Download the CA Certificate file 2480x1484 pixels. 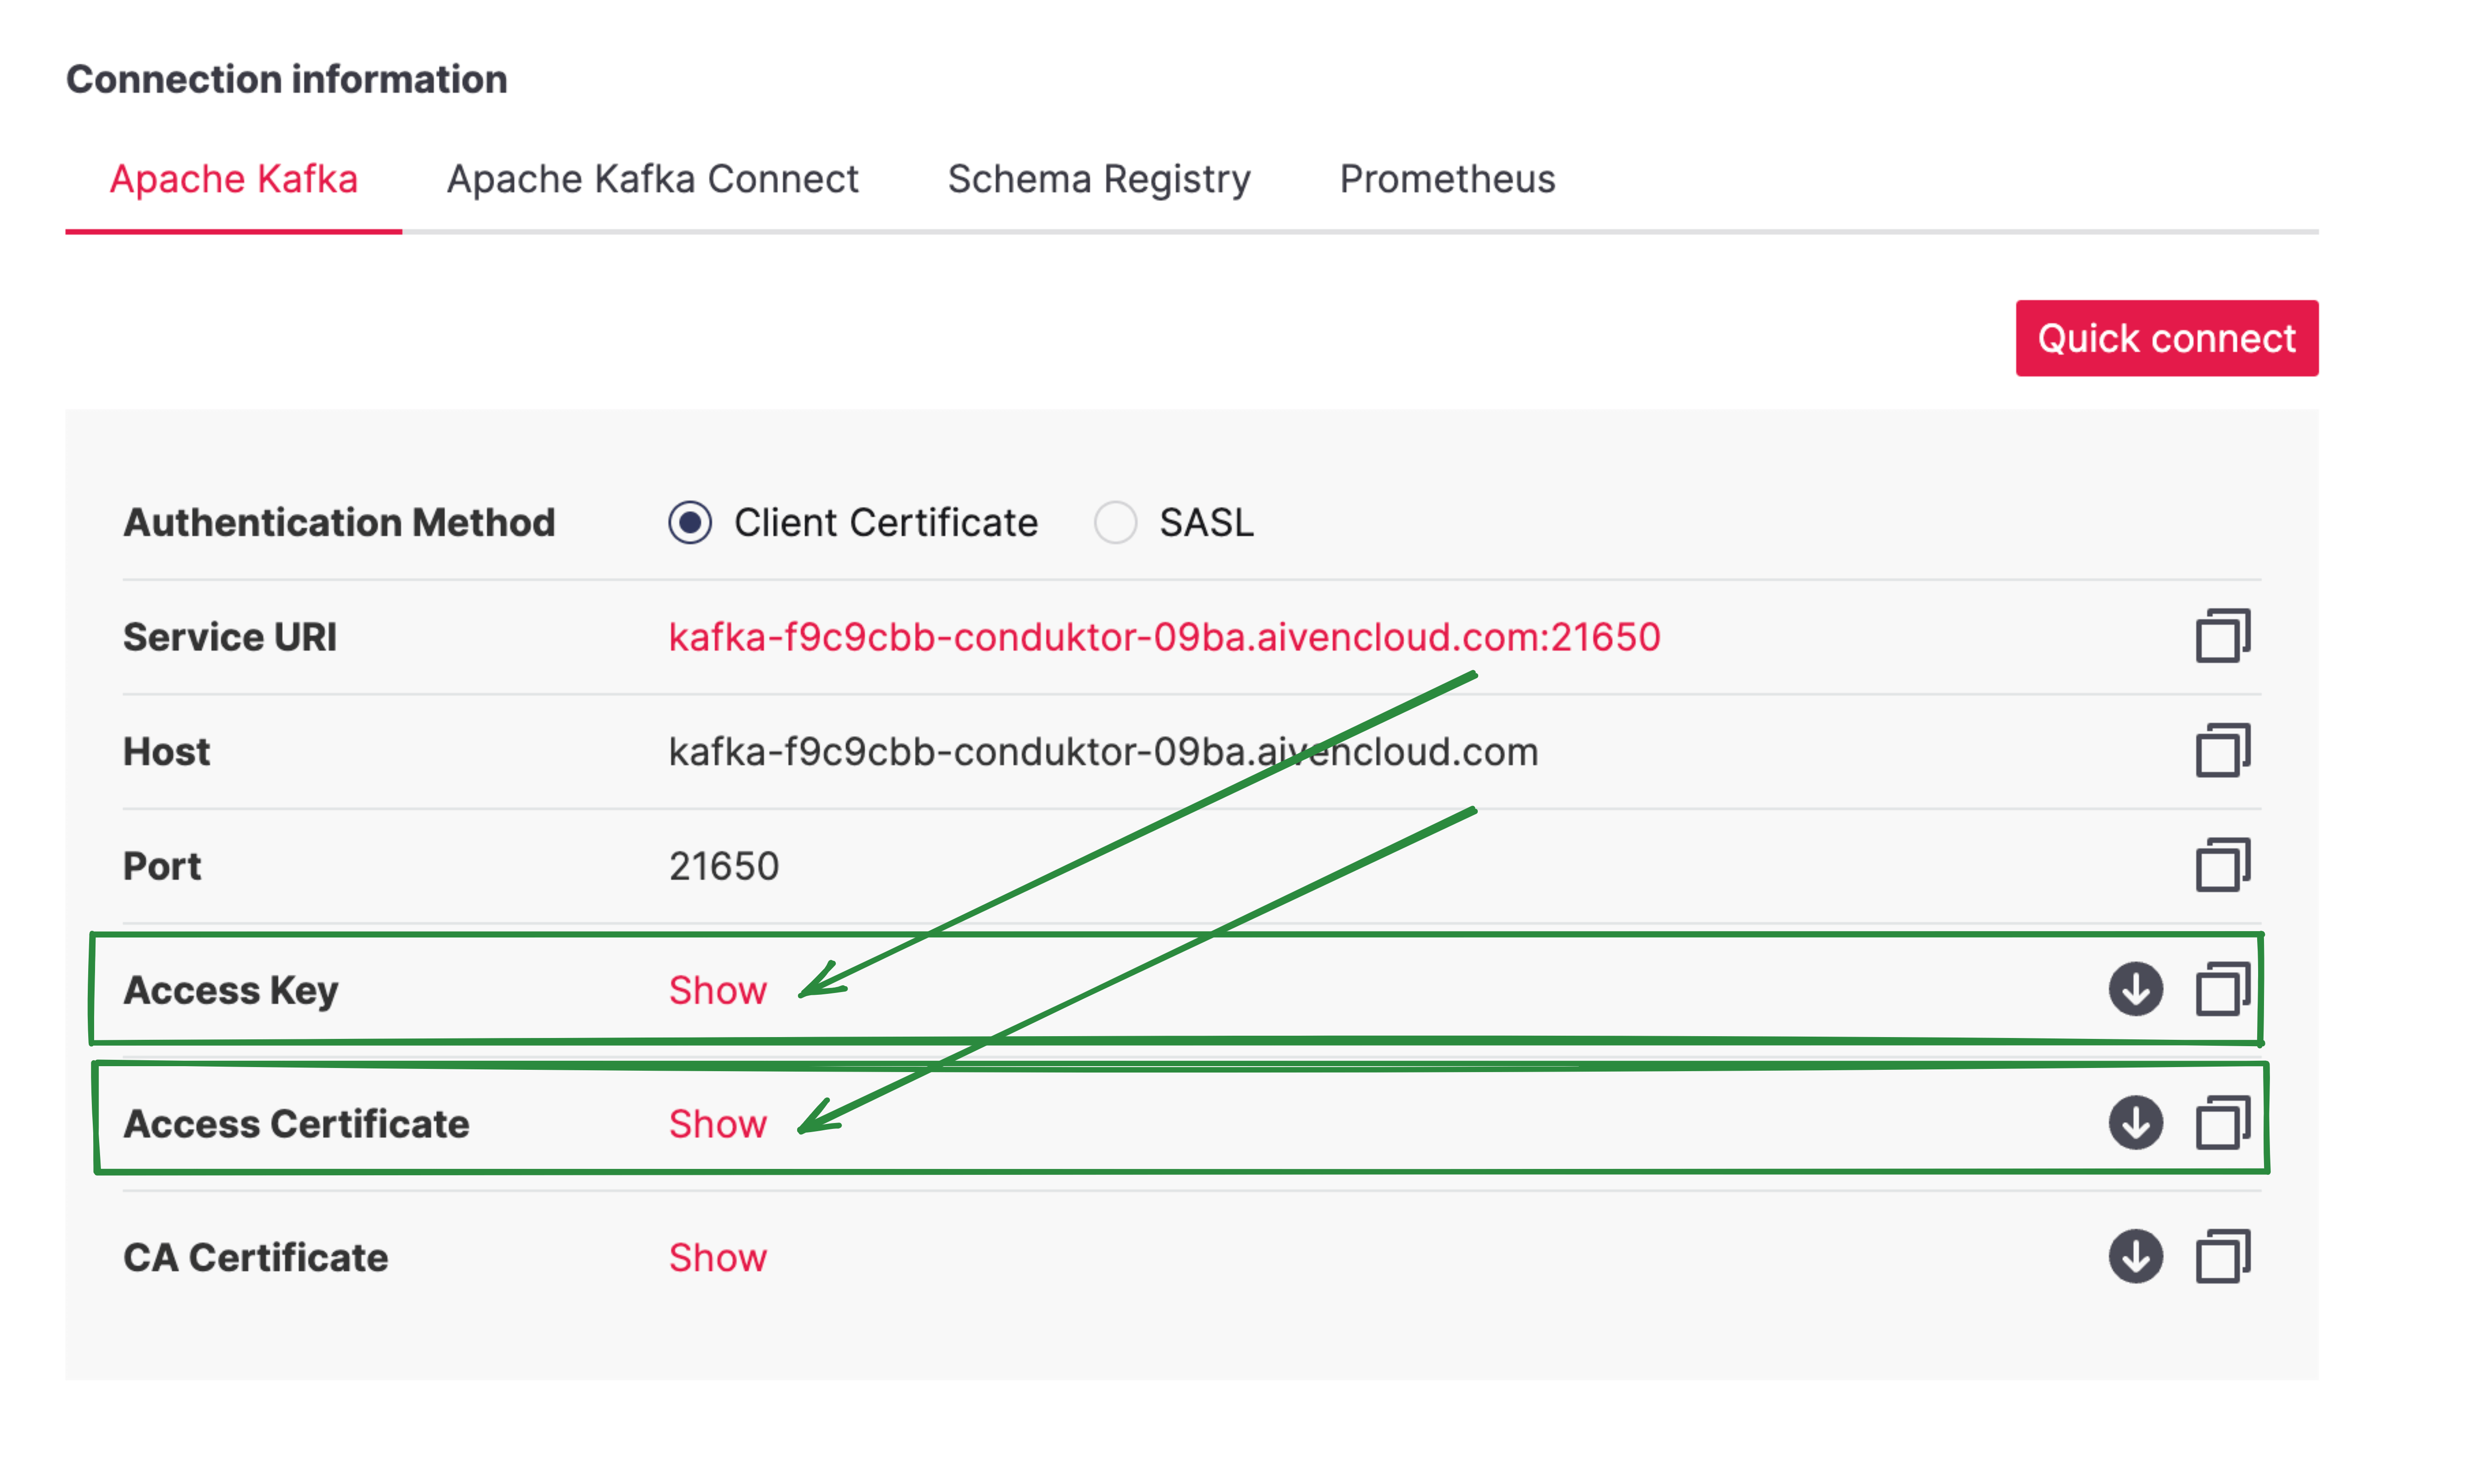[2135, 1256]
